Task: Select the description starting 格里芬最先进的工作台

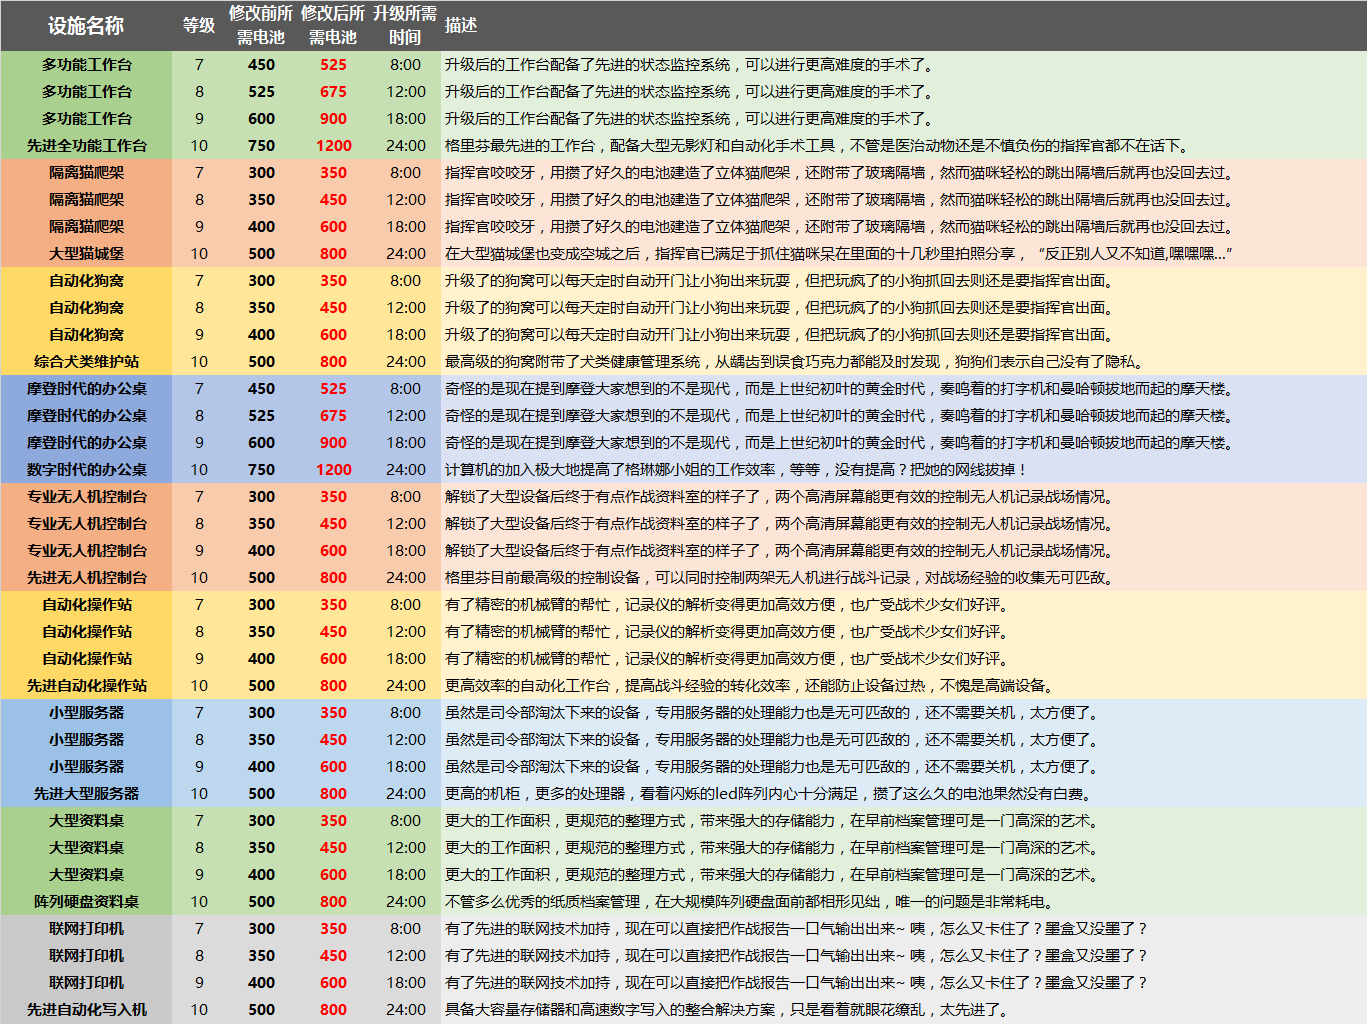Action: 817,146
